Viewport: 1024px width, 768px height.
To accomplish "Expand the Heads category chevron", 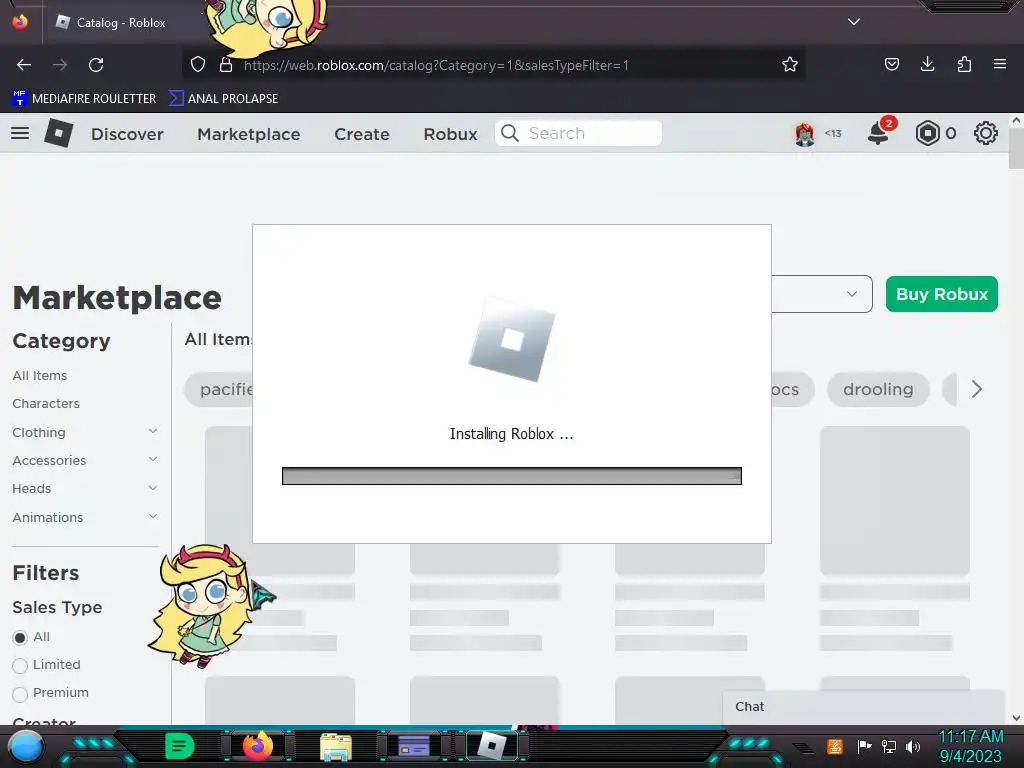I will point(153,488).
